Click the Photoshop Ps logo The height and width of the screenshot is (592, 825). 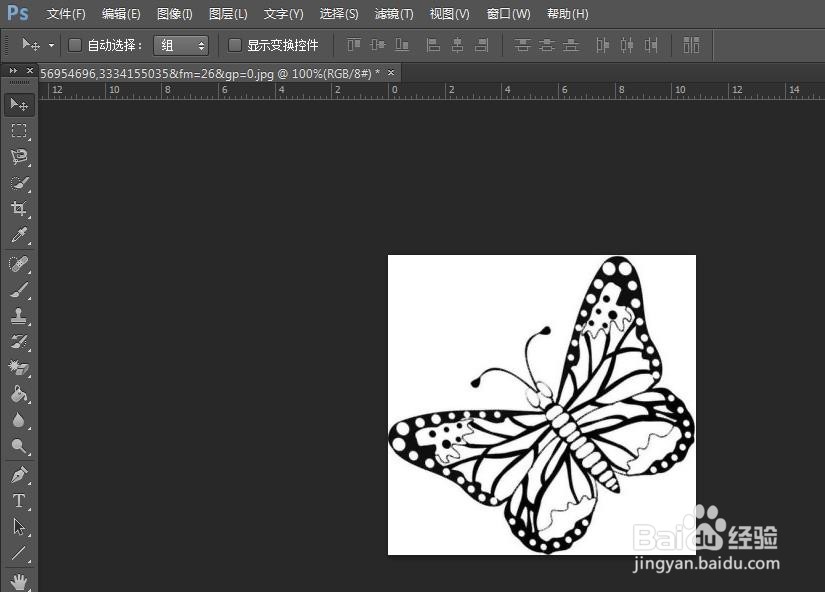point(17,13)
